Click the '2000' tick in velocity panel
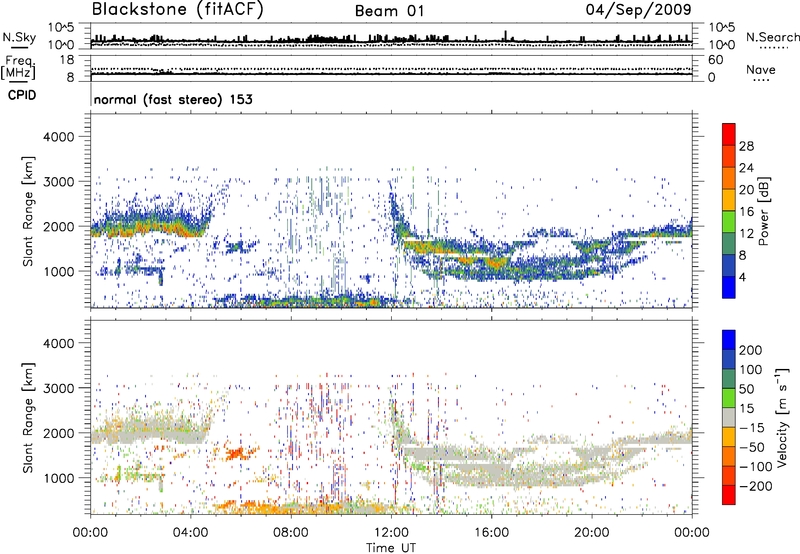 [x=58, y=433]
